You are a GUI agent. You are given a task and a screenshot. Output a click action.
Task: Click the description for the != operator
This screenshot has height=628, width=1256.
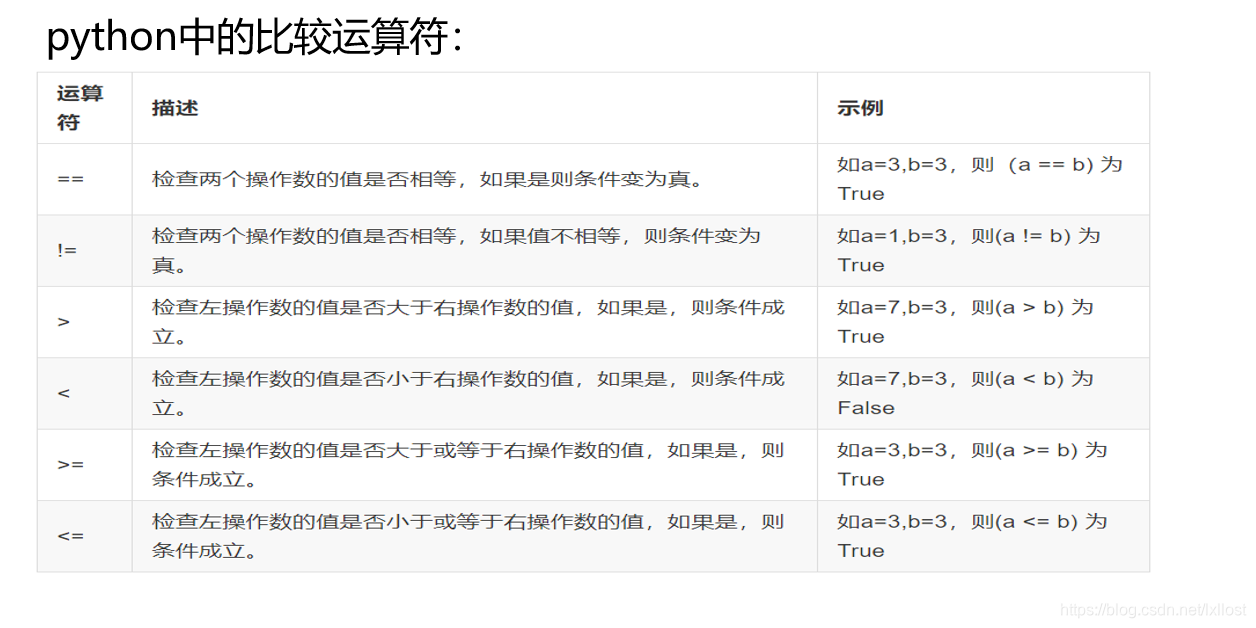[x=474, y=251]
